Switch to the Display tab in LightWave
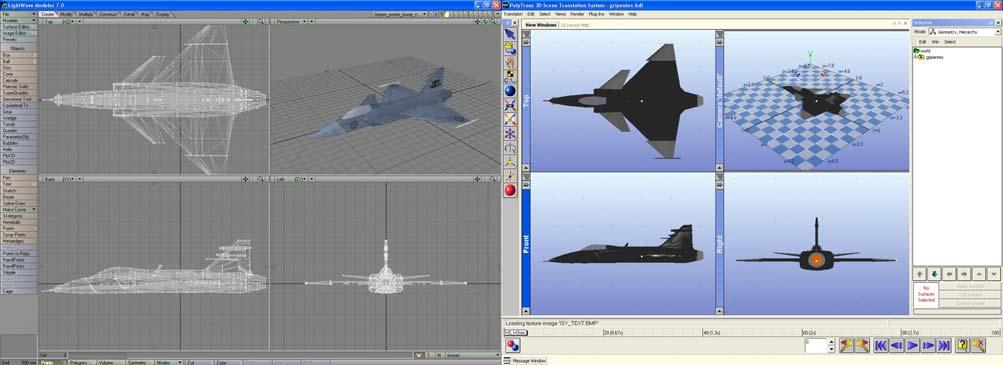The image size is (1003, 365). click(162, 14)
